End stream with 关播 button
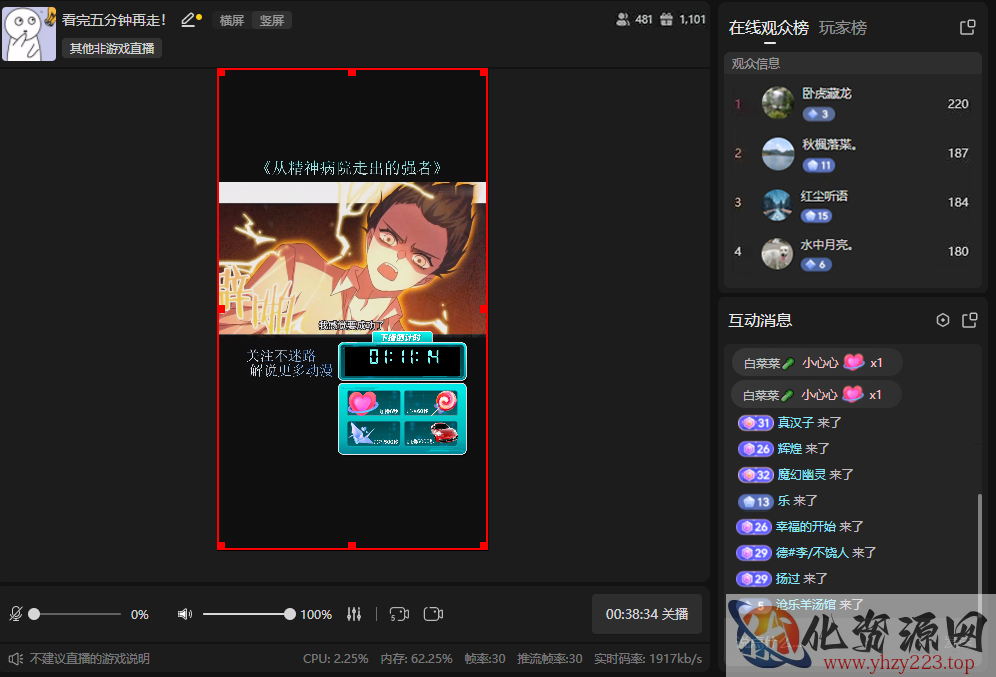The height and width of the screenshot is (677, 996). [647, 614]
